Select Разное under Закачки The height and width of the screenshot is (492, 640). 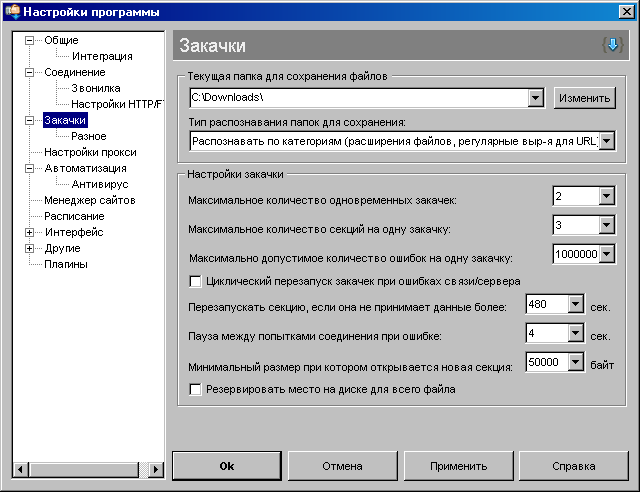[89, 136]
